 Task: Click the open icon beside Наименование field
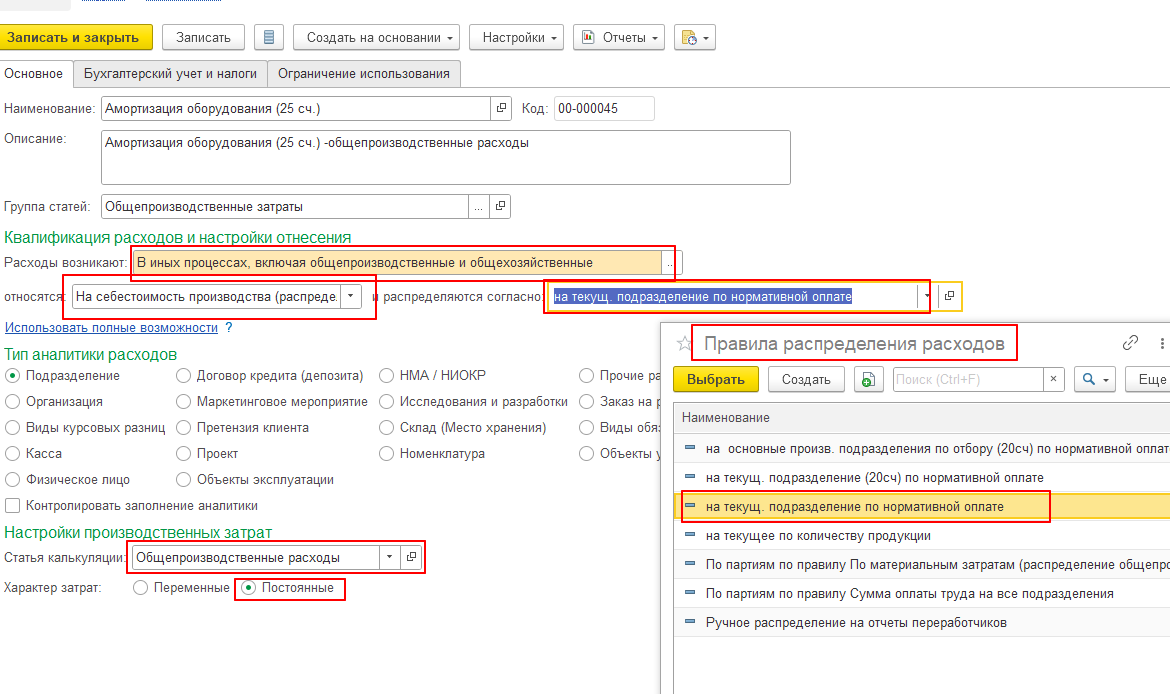point(501,108)
